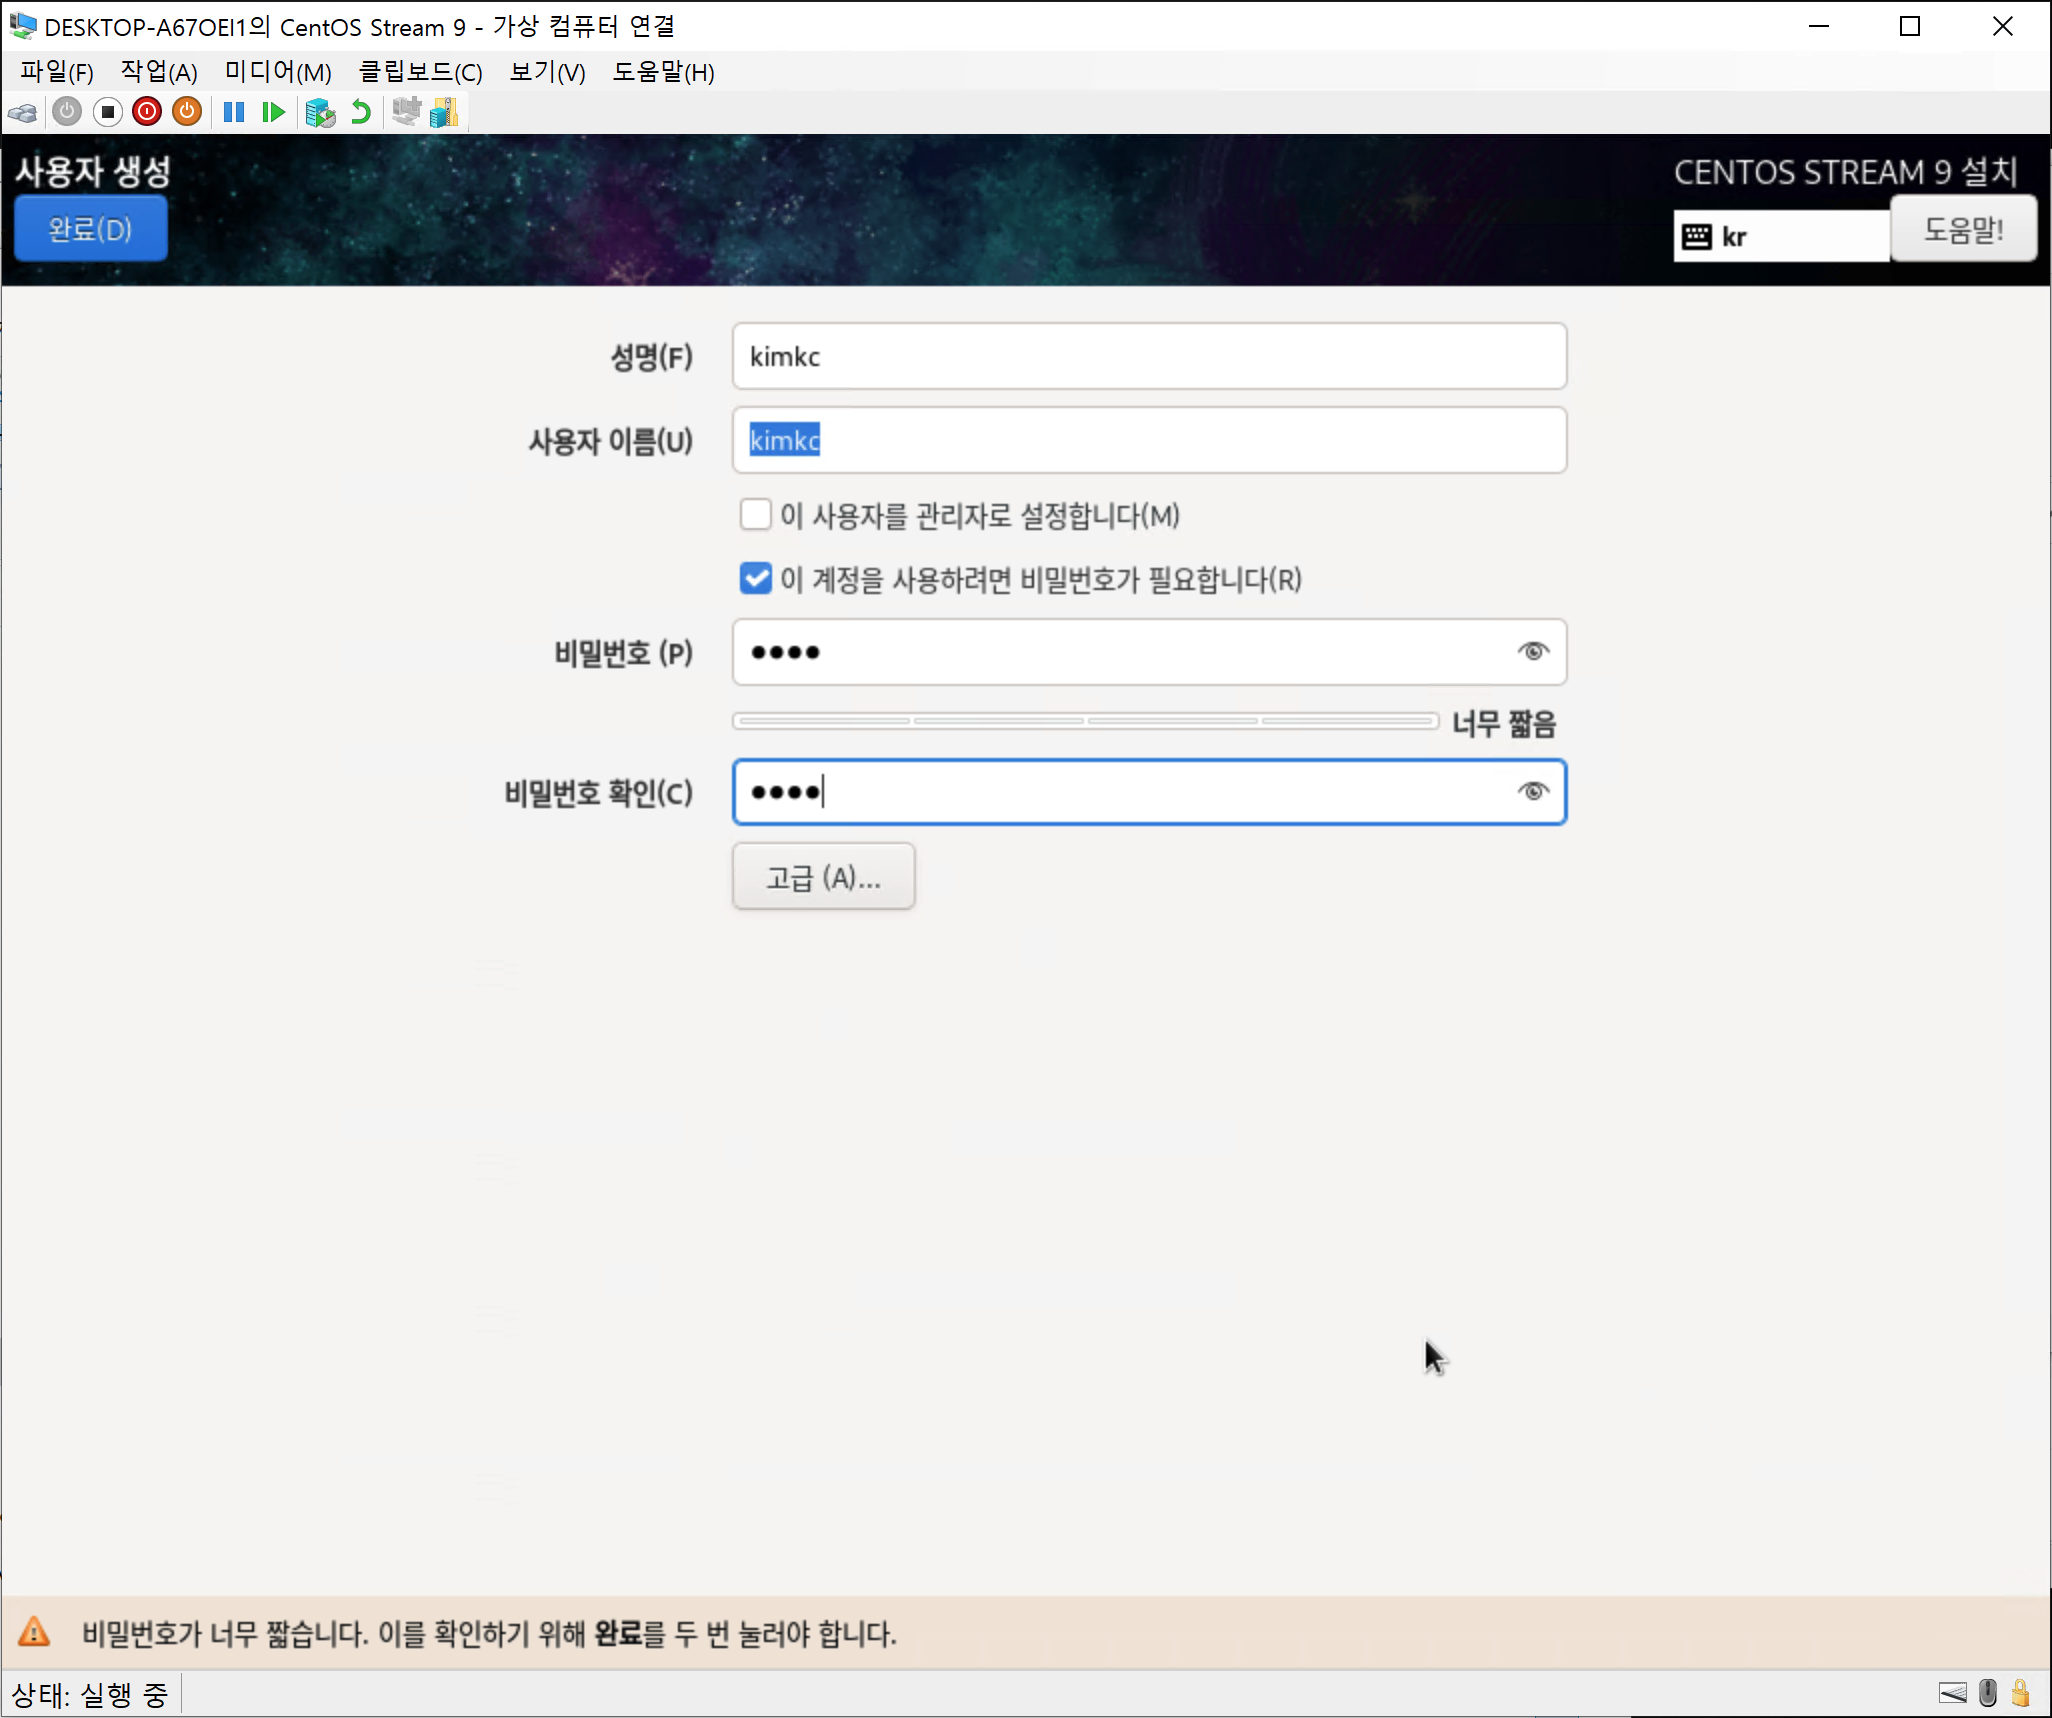The image size is (2052, 1718).
Task: Enable the 관리자로 설정합니다 checkbox
Action: click(756, 515)
